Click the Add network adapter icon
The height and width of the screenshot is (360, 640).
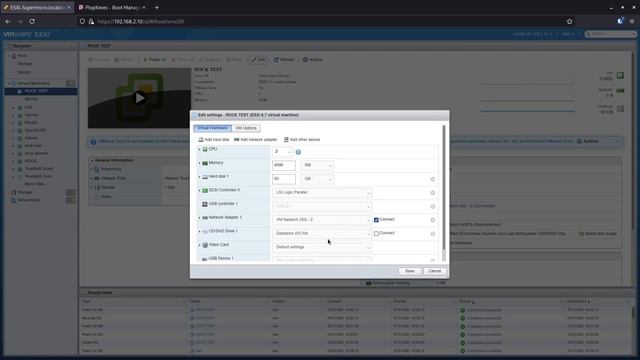(x=236, y=140)
